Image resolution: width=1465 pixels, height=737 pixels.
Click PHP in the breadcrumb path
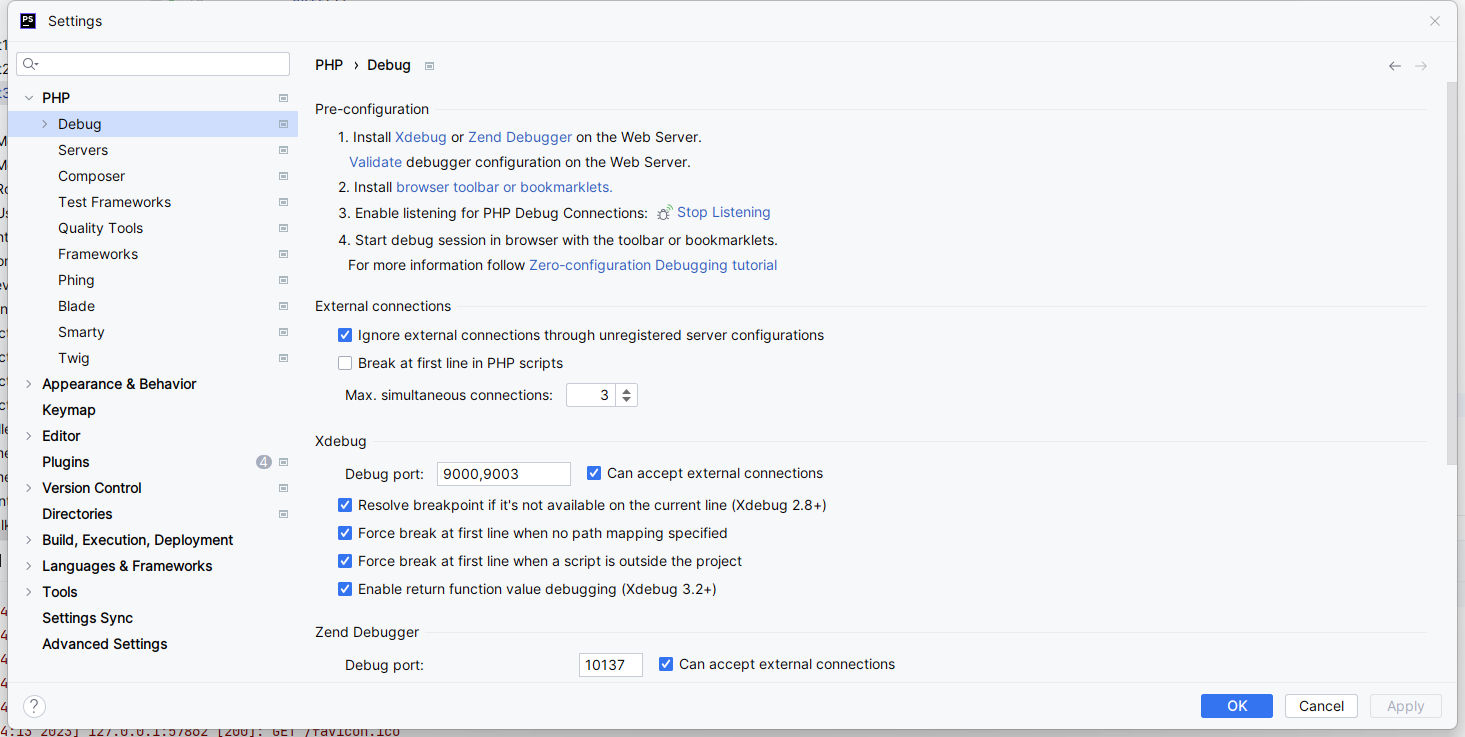329,64
